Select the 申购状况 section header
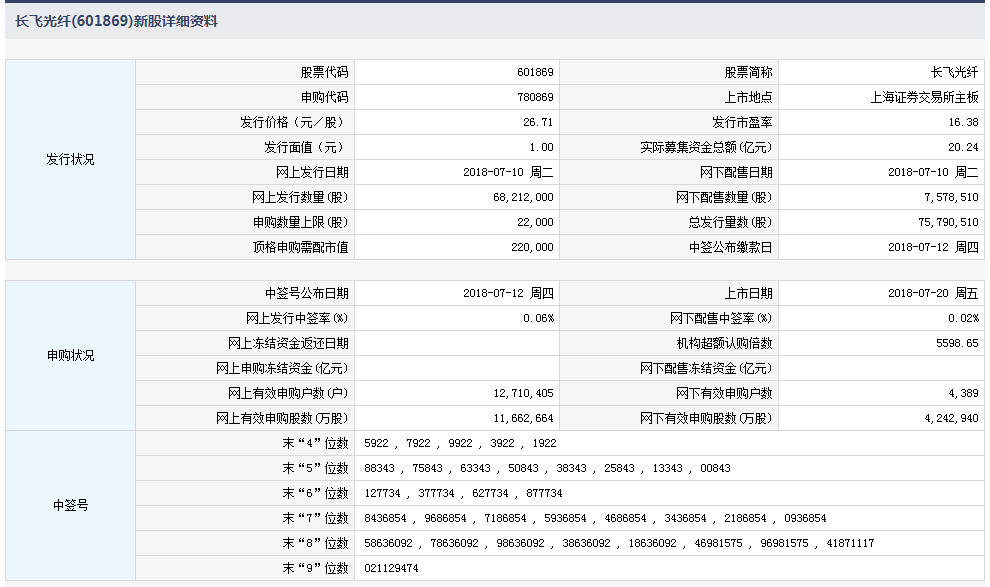The width and height of the screenshot is (990, 587). (68, 355)
